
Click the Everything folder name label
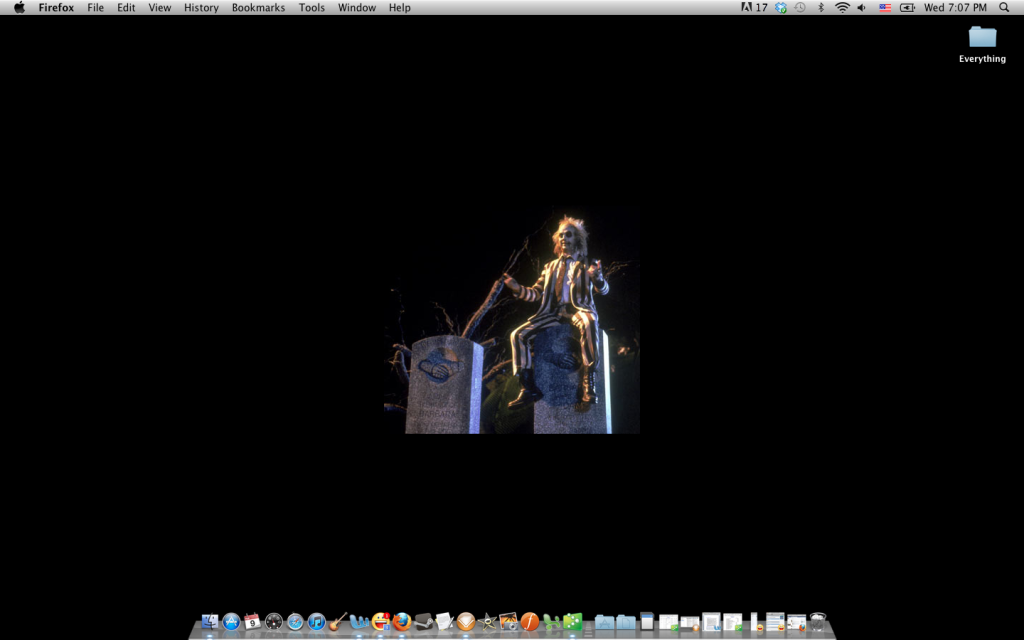[x=982, y=59]
